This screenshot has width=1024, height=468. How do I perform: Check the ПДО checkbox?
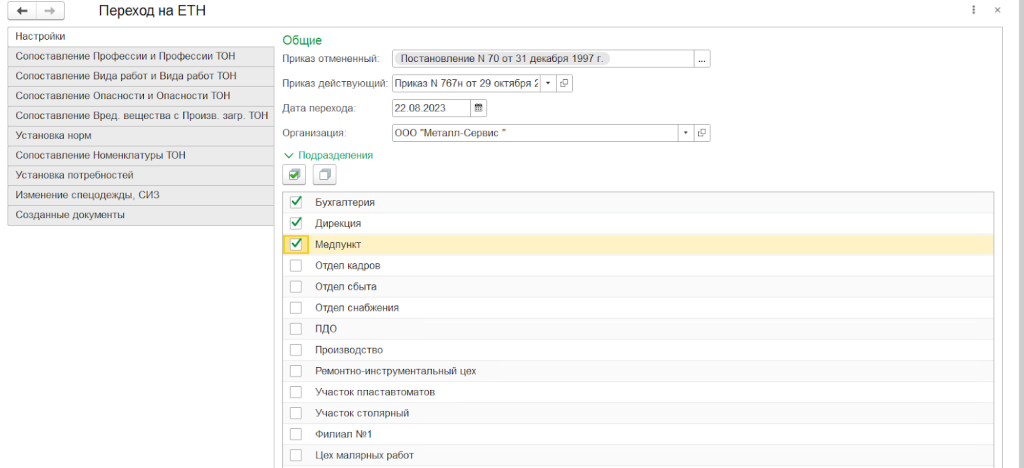(x=296, y=328)
